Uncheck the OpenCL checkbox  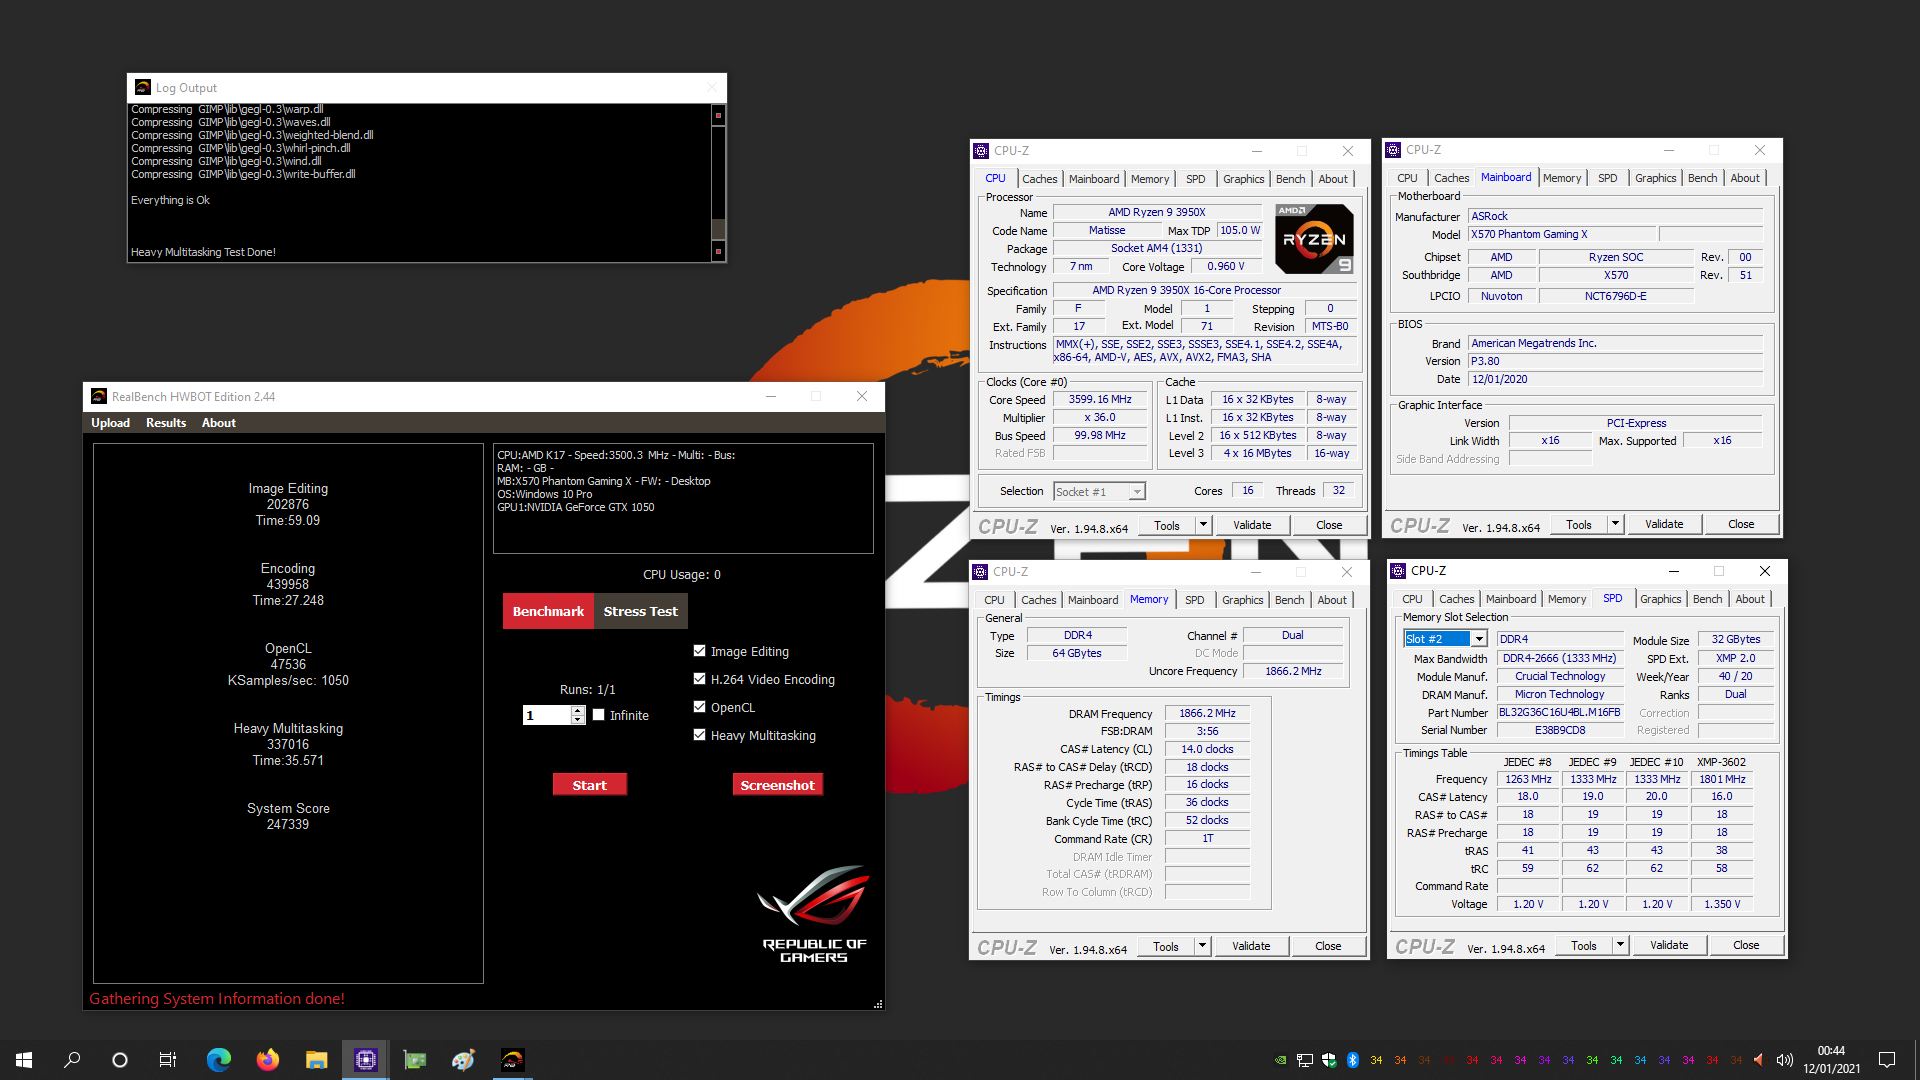[x=700, y=707]
